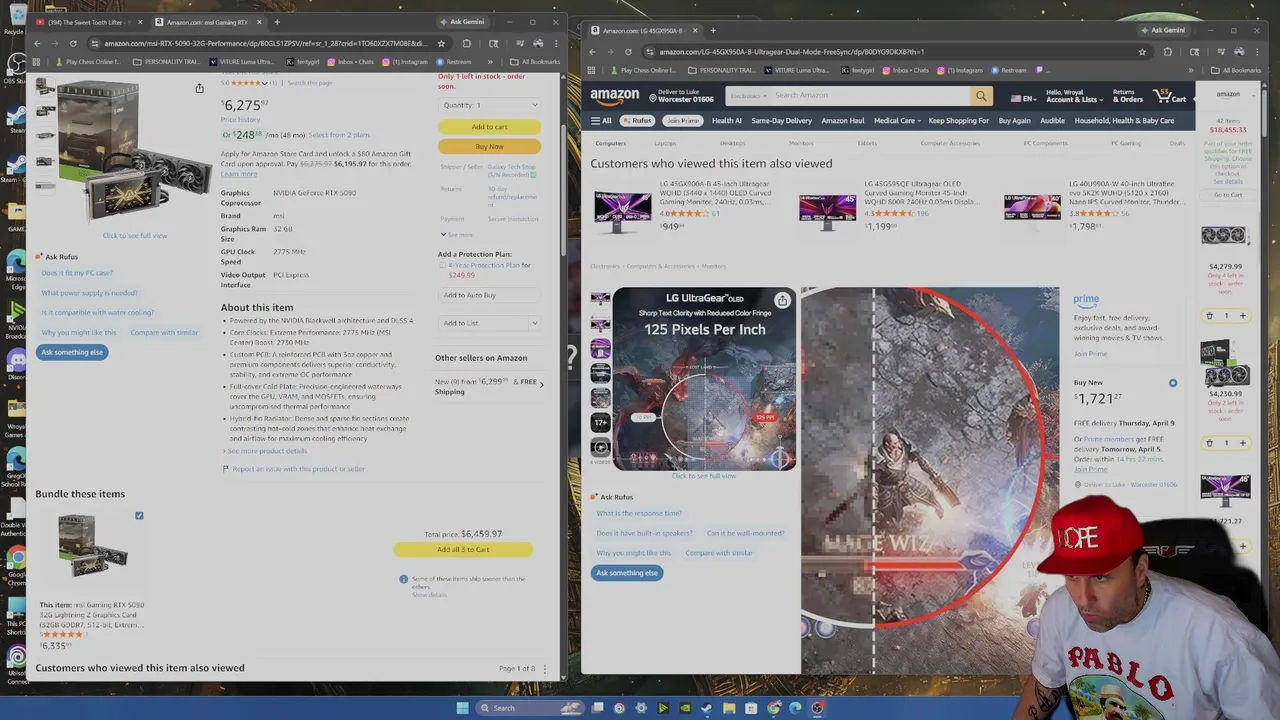This screenshot has width=1280, height=720.
Task: Click share icon on LG UltraGear product image
Action: tap(782, 300)
